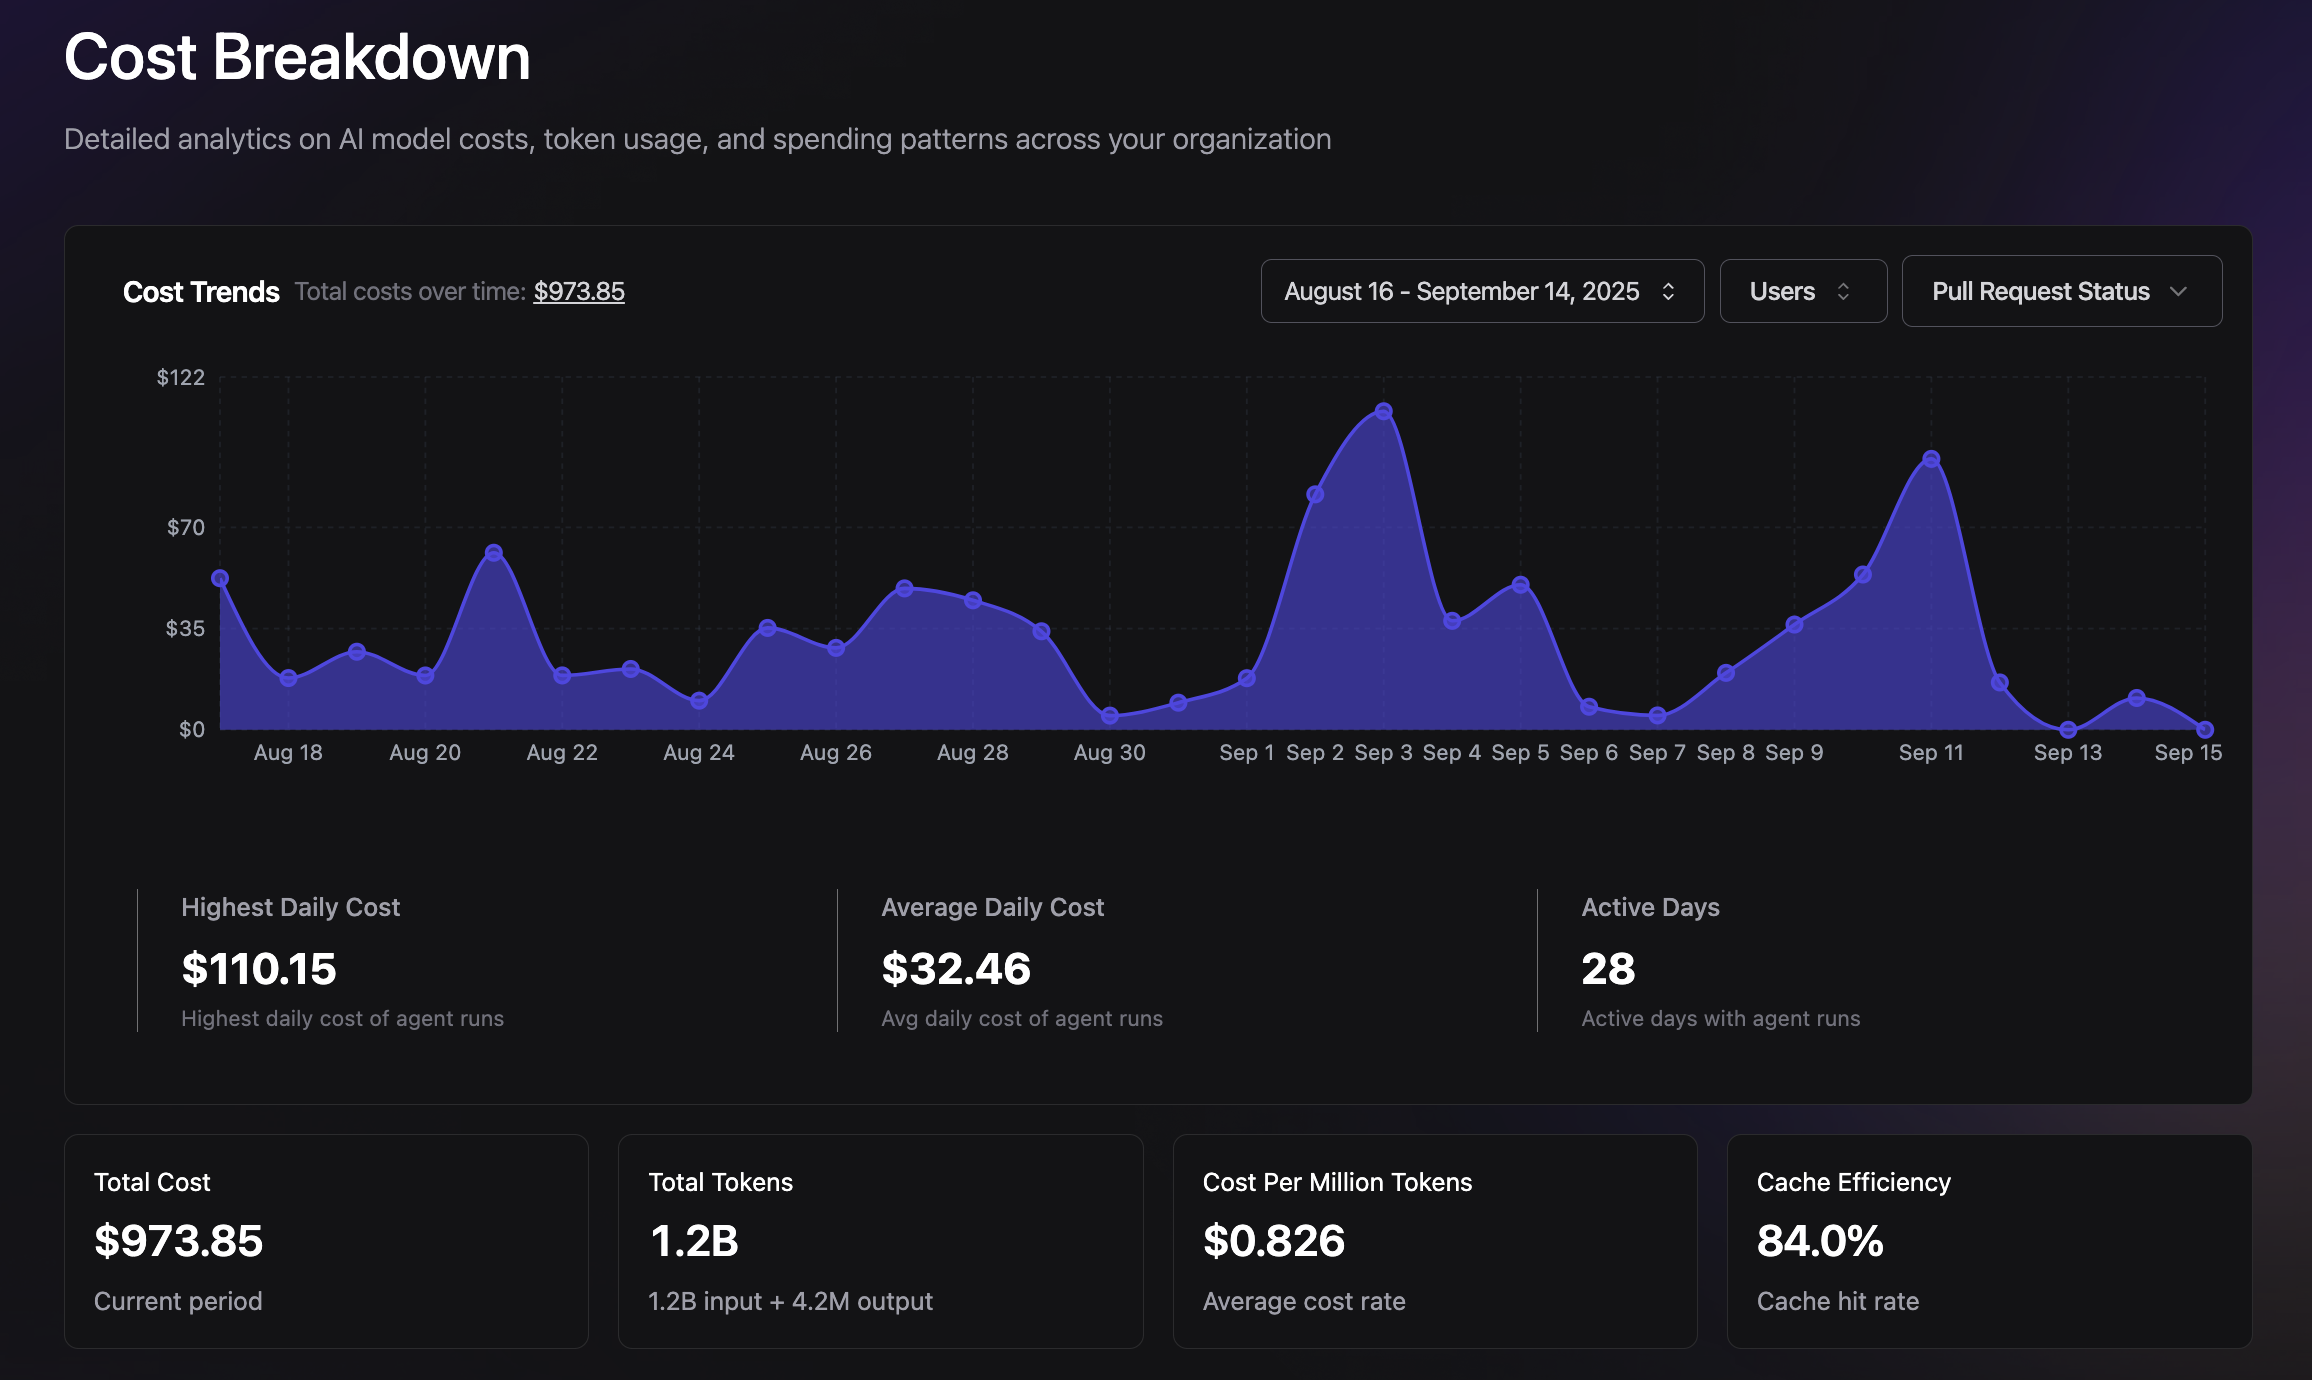Click the Average Daily Cost $32.46 stat
Viewport: 2312px width, 1380px height.
(x=955, y=968)
